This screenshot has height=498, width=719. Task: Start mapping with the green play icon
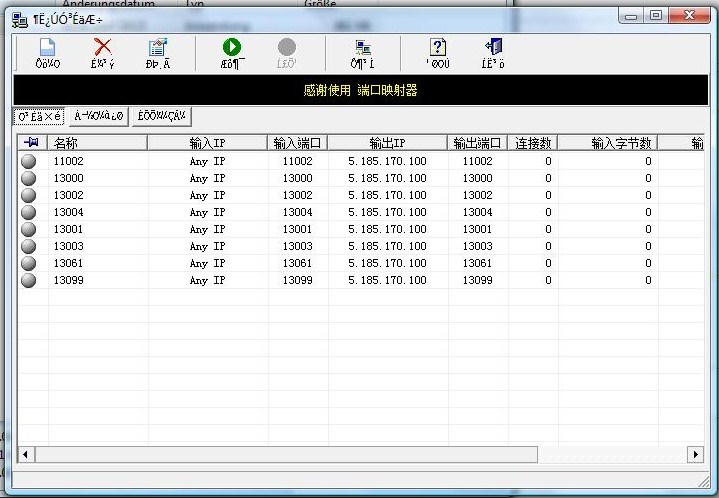pyautogui.click(x=232, y=47)
